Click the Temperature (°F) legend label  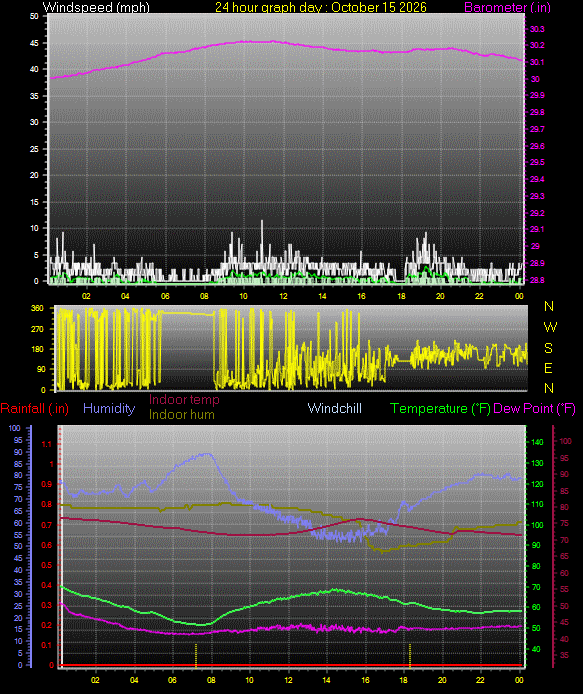click(x=440, y=408)
